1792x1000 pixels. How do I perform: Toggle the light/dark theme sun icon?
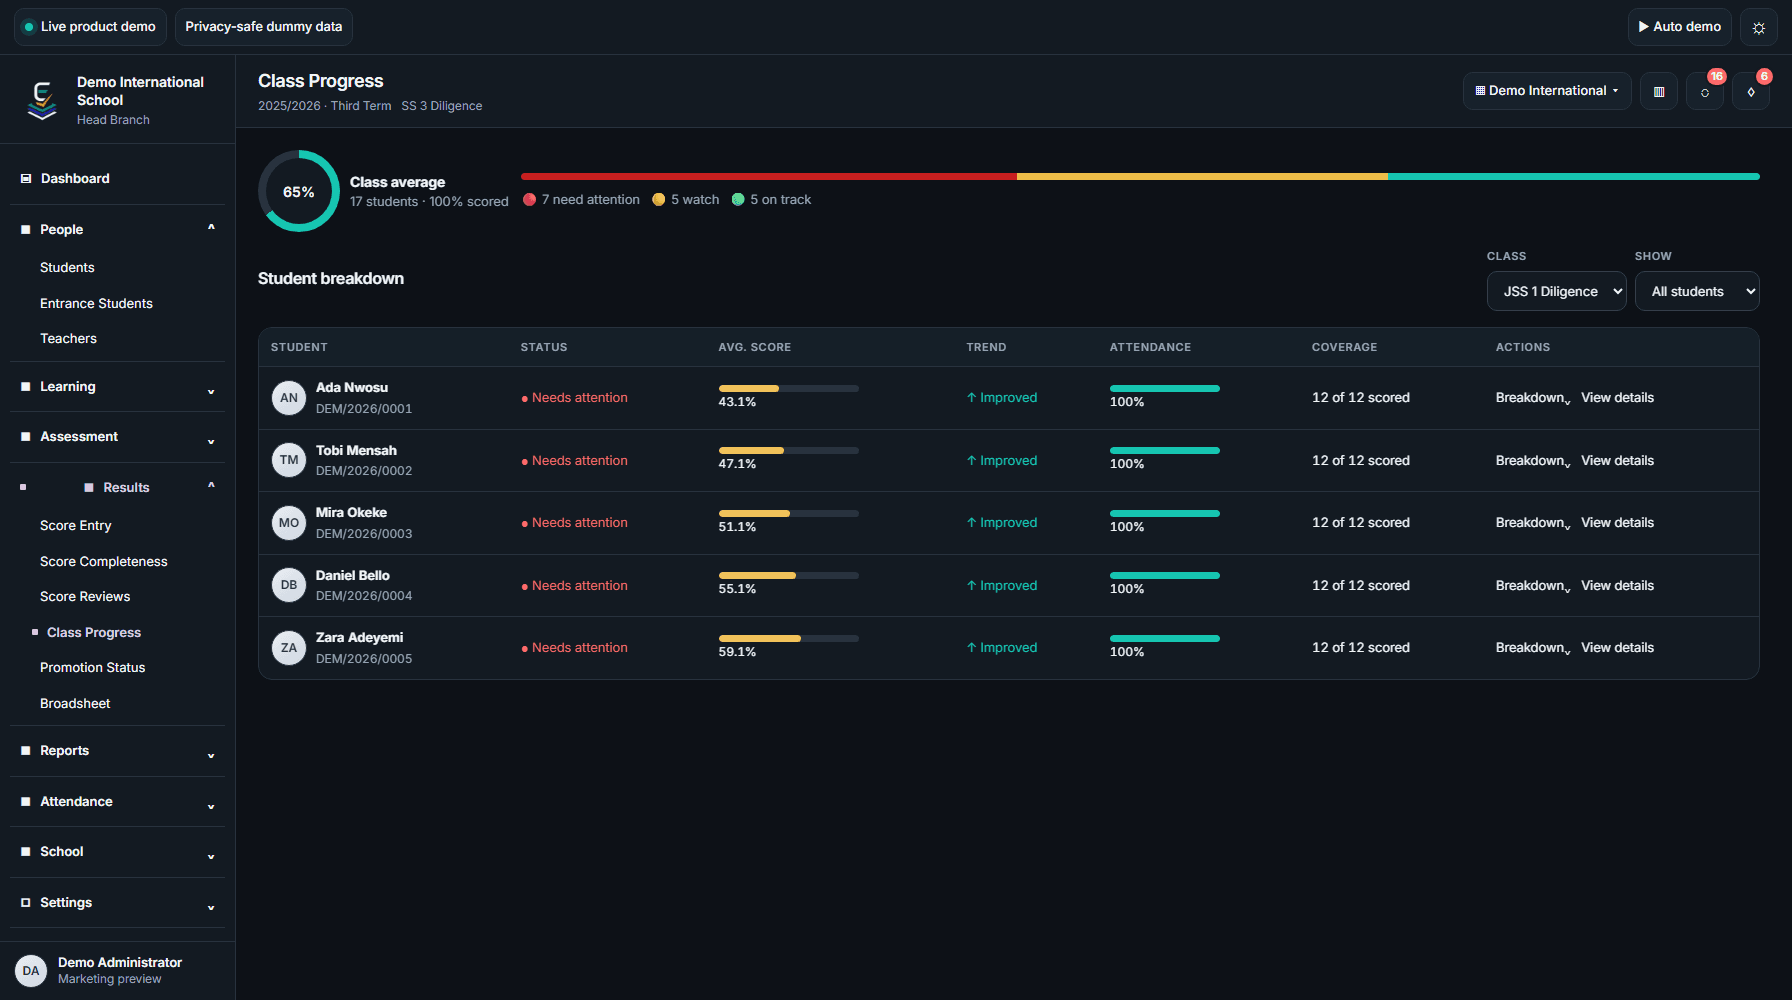pyautogui.click(x=1759, y=27)
